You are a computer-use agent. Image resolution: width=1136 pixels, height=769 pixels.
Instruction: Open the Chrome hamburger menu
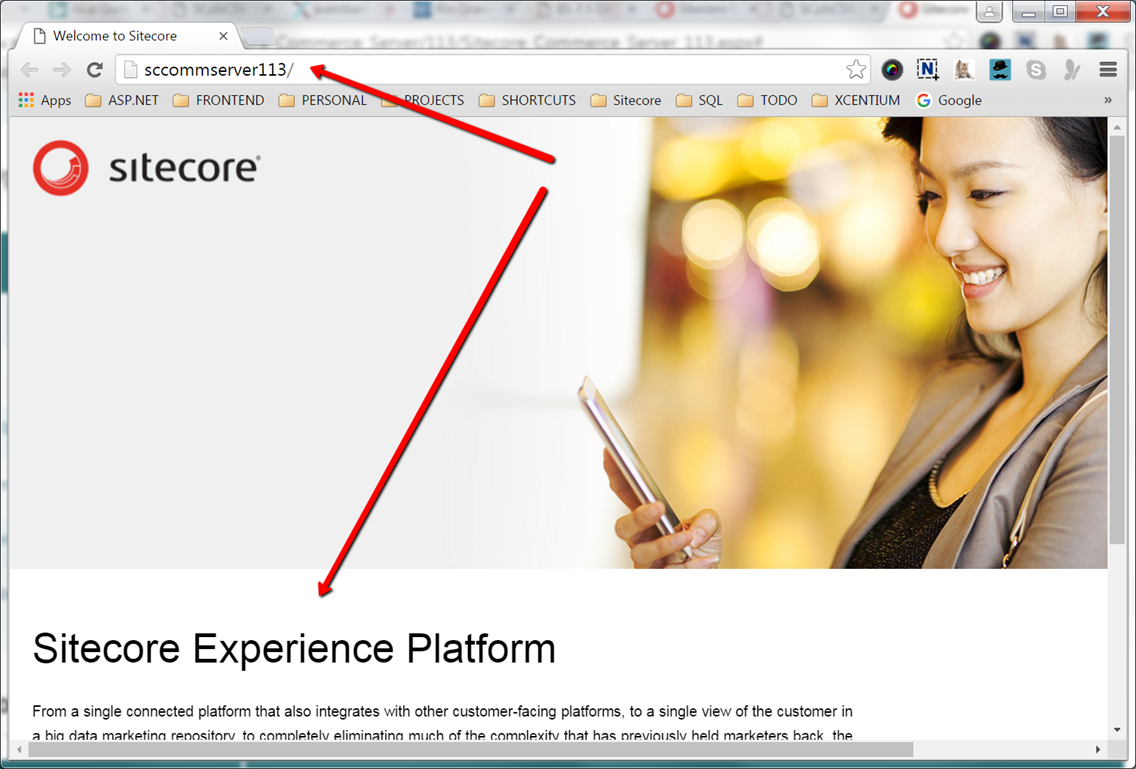click(x=1108, y=70)
